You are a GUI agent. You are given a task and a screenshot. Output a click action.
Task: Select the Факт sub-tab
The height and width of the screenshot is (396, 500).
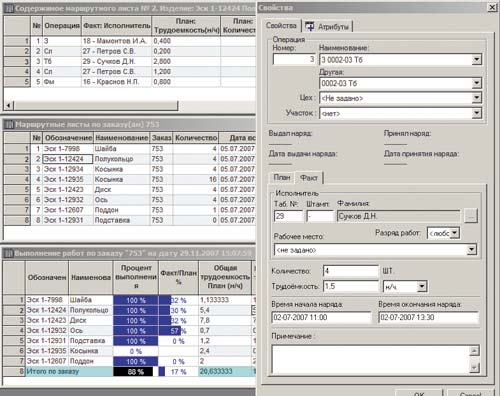point(309,178)
